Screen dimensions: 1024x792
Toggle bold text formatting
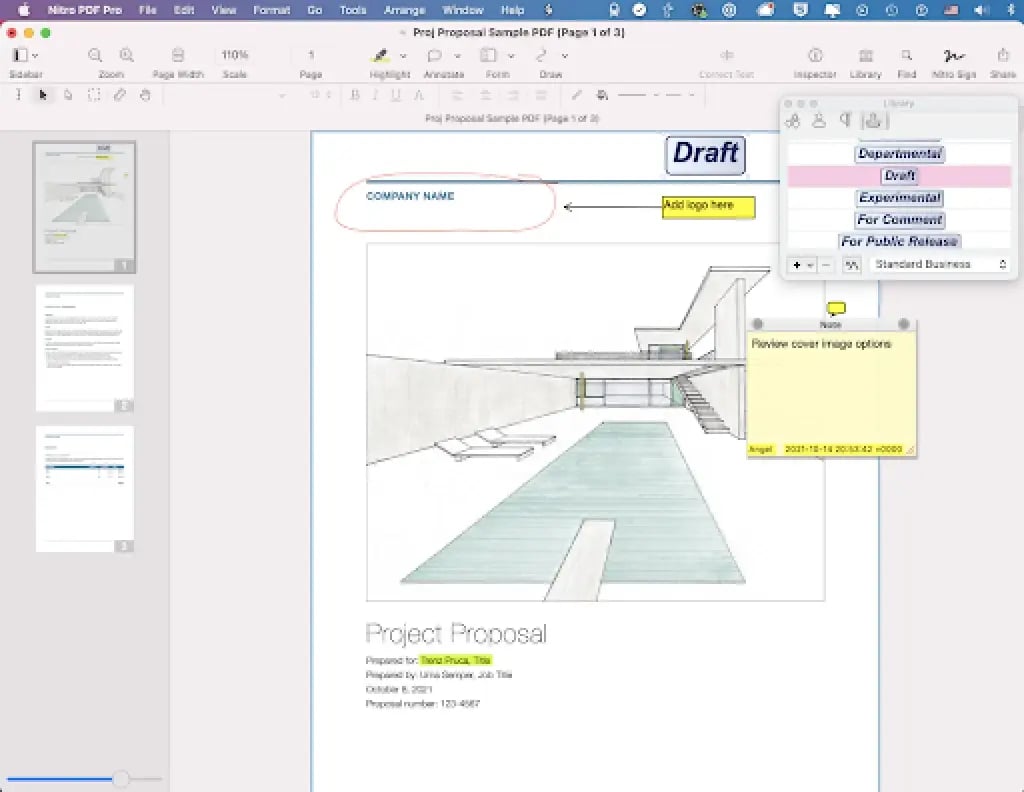click(x=352, y=95)
